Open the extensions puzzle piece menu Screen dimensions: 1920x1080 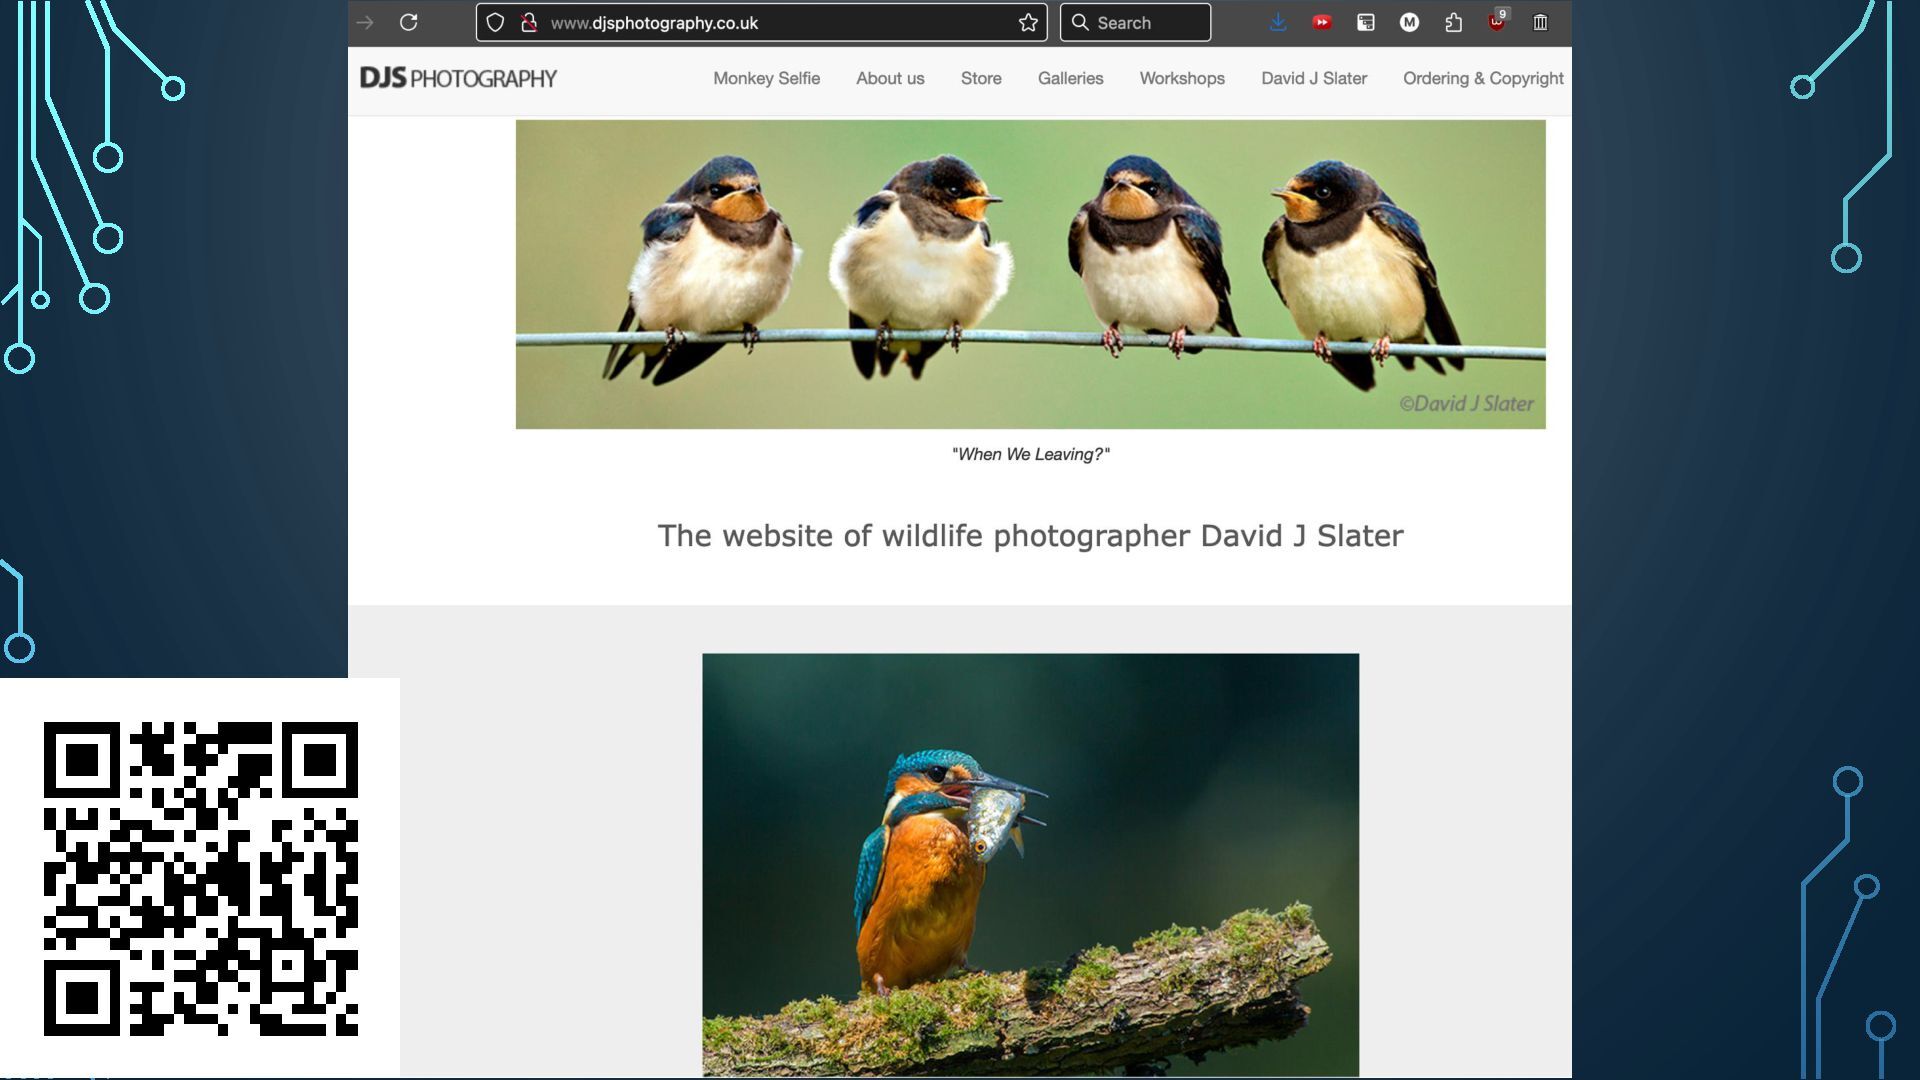(1453, 22)
